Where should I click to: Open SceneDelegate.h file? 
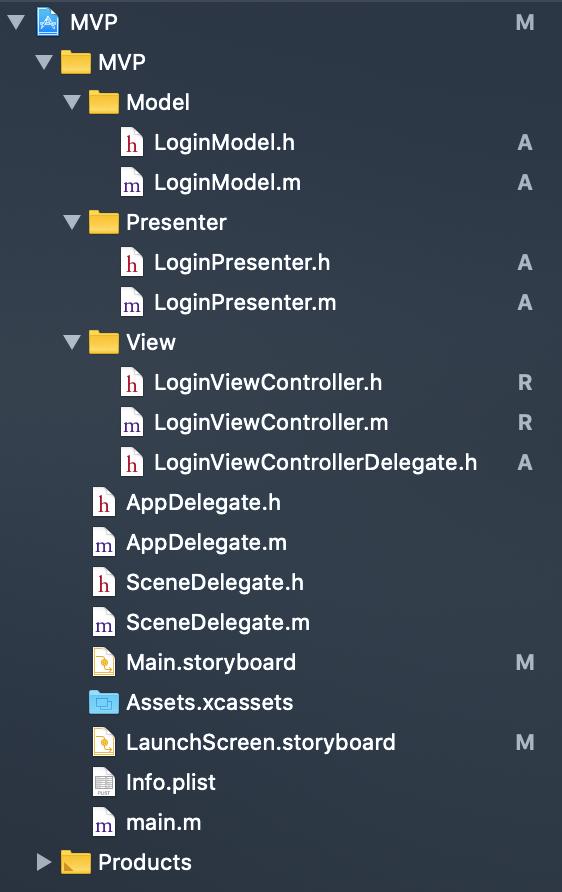215,583
